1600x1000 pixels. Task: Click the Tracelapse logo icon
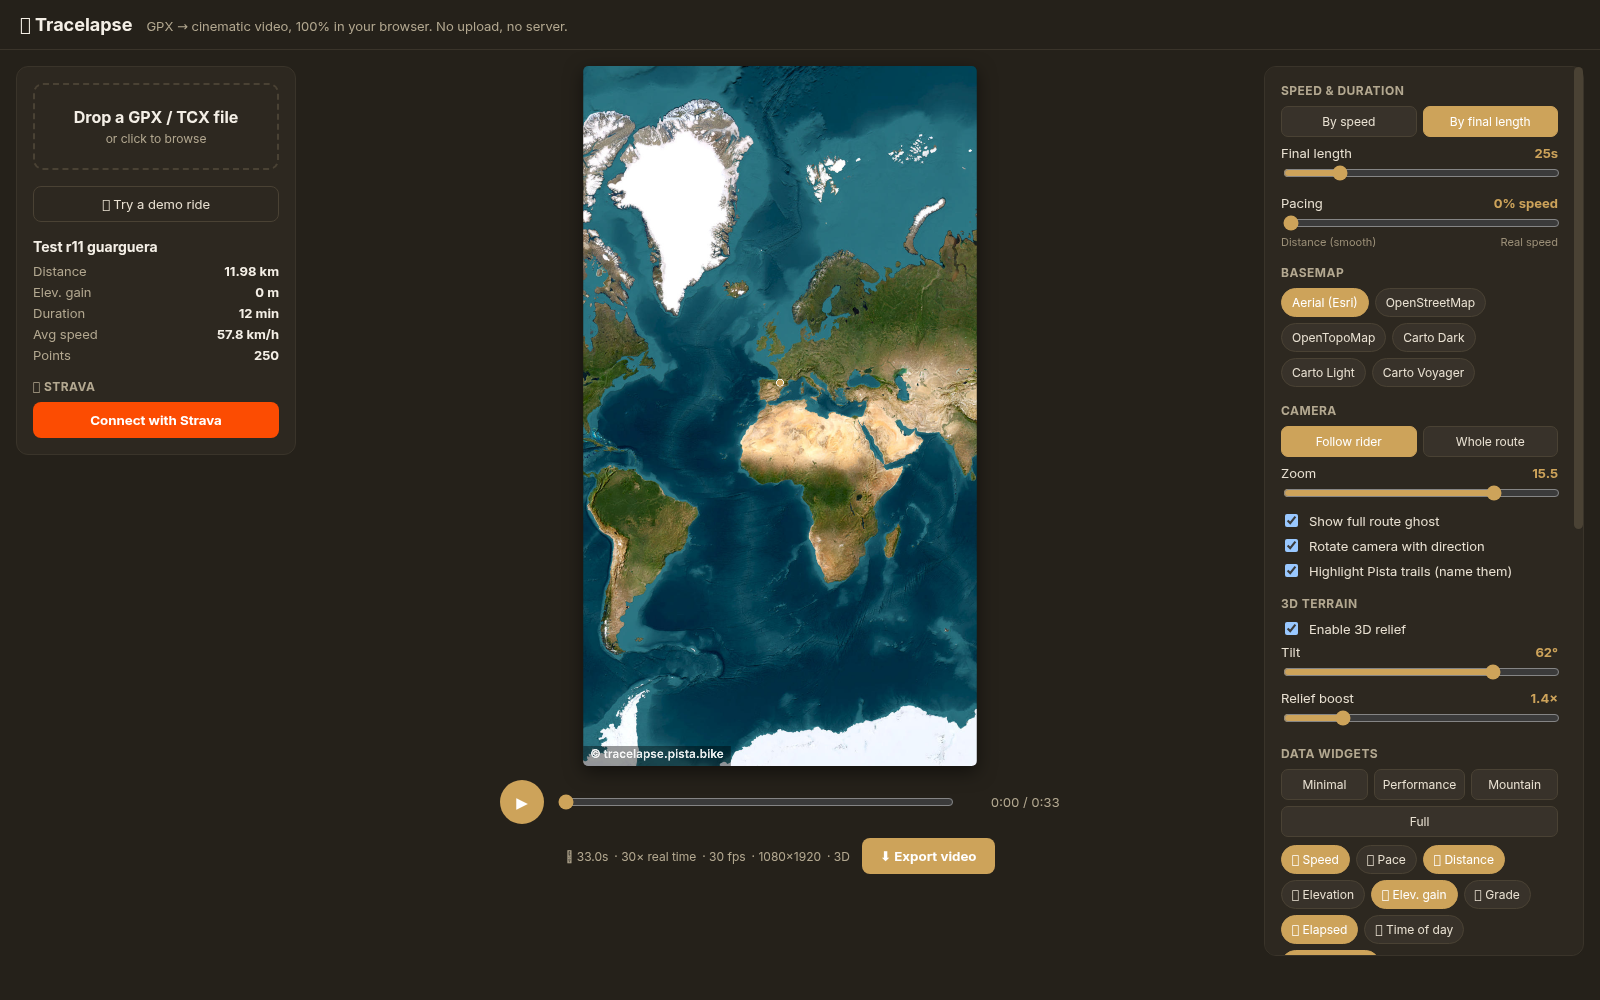[26, 26]
